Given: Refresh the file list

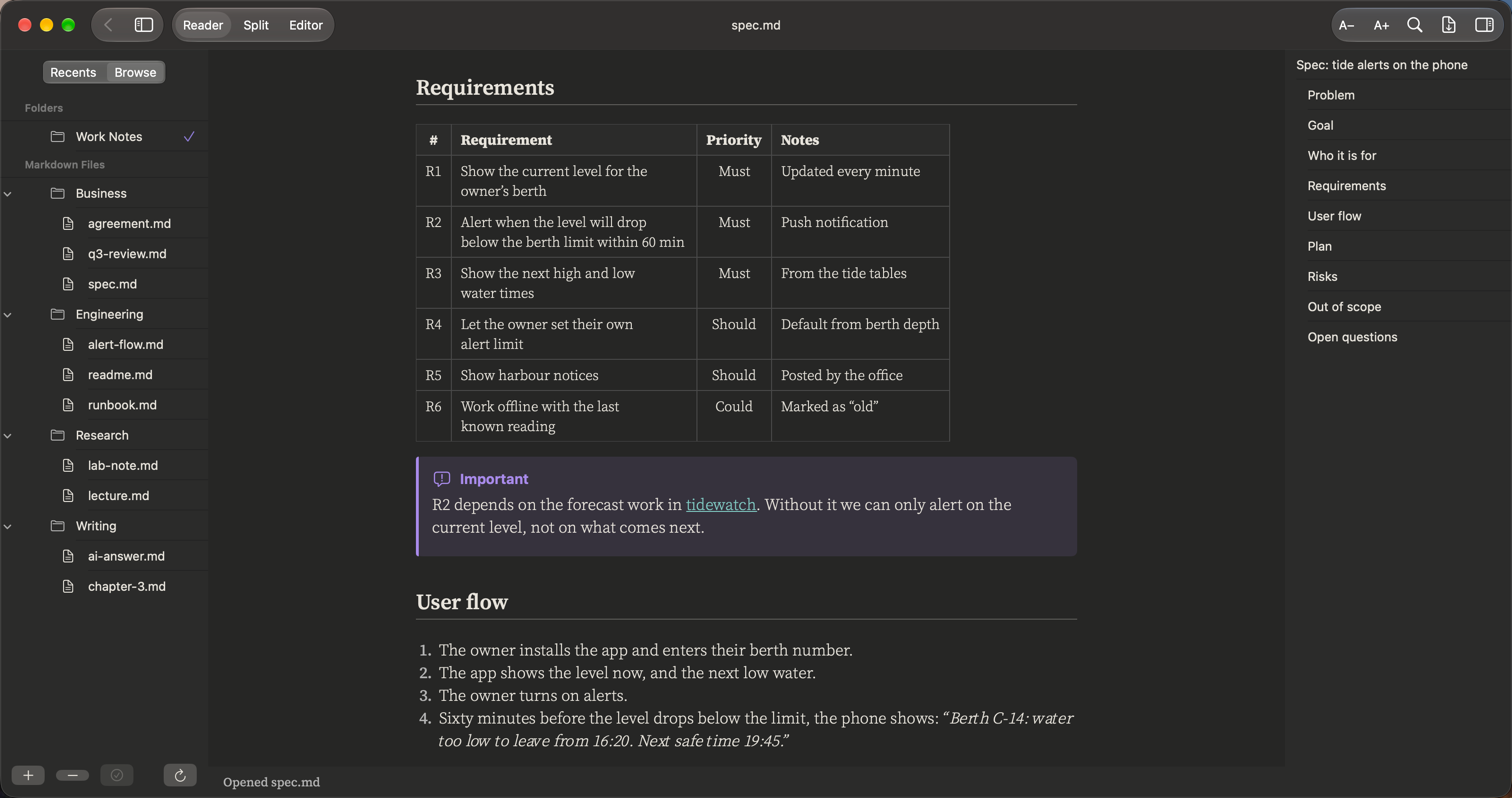Looking at the screenshot, I should click(x=180, y=775).
